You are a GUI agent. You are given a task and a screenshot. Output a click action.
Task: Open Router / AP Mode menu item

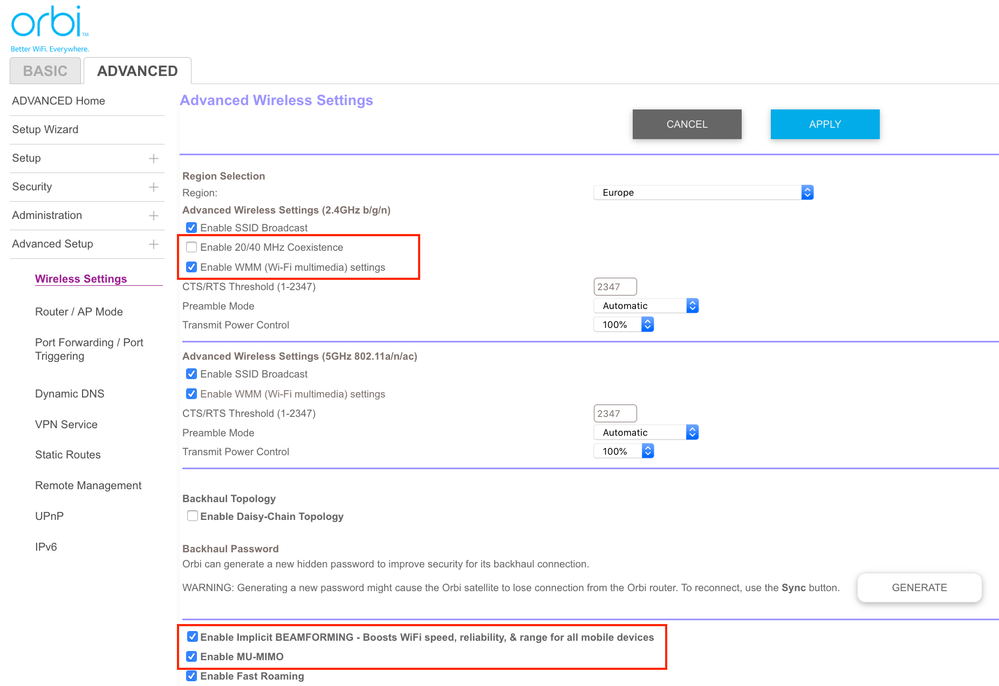79,312
